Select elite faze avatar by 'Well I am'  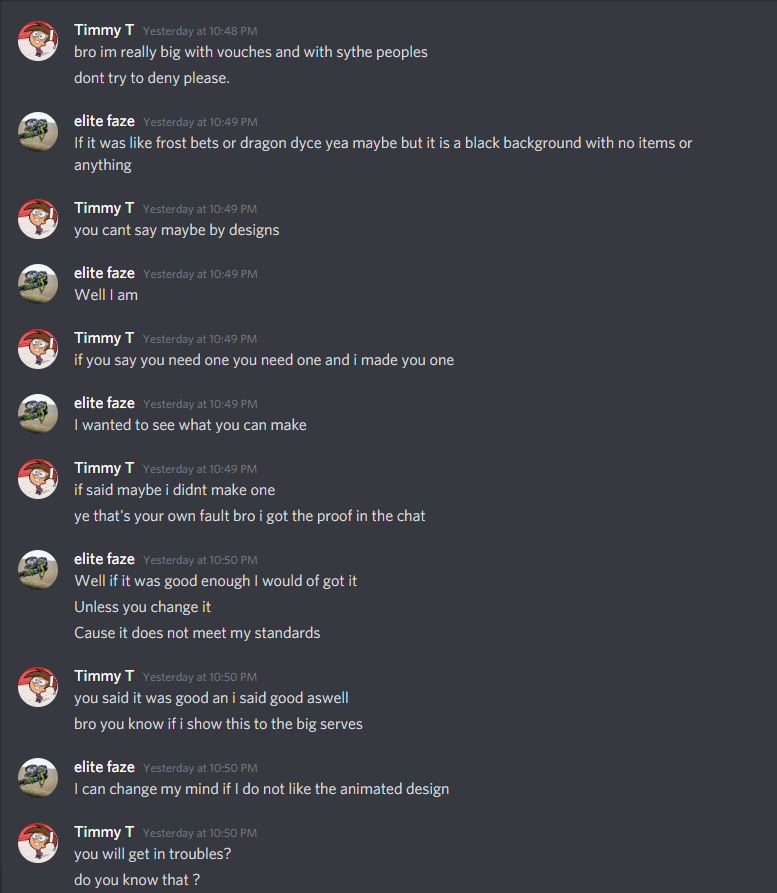[x=38, y=284]
